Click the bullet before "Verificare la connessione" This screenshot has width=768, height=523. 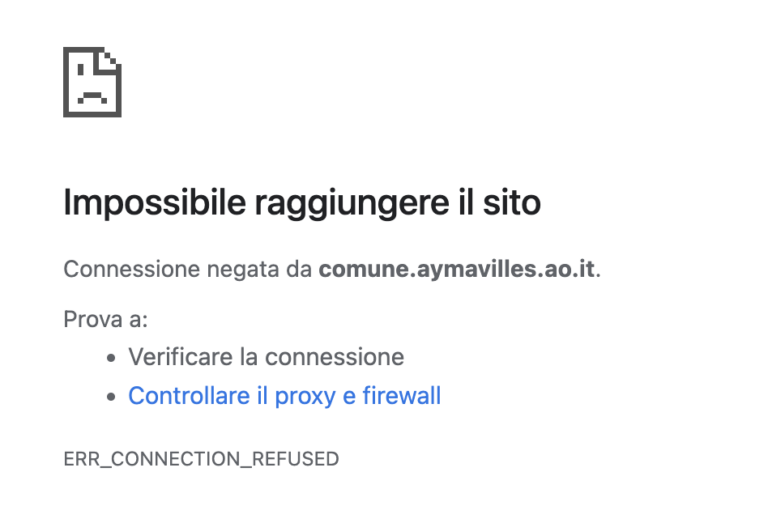[113, 358]
